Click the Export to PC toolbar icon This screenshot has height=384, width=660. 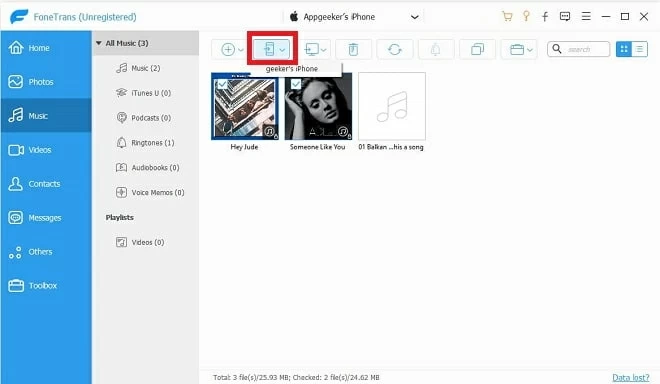[x=315, y=50]
